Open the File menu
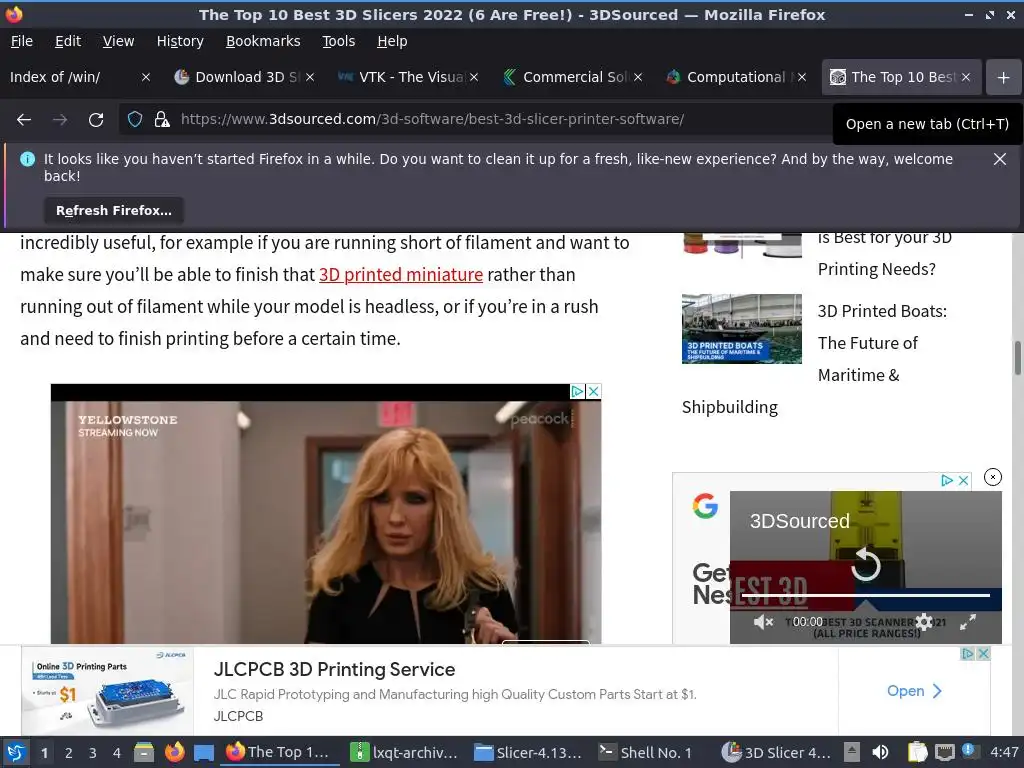This screenshot has height=768, width=1024. [x=22, y=41]
